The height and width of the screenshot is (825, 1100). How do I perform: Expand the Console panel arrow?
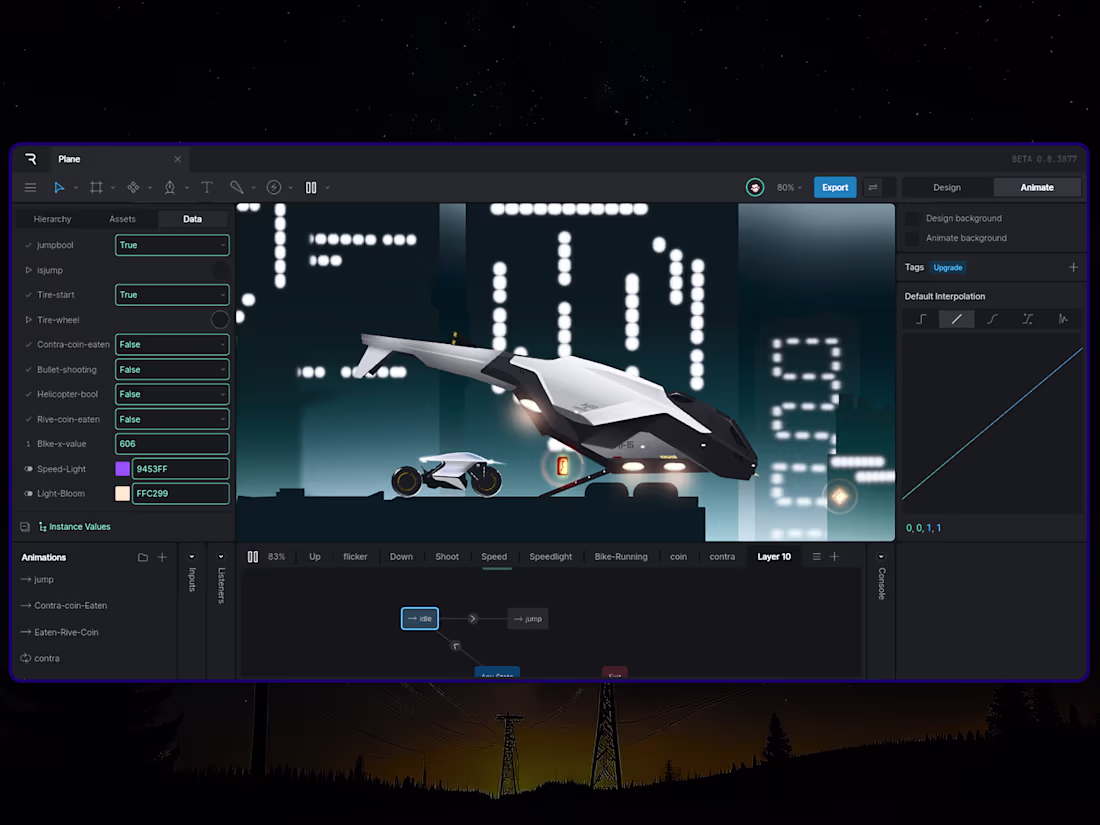click(x=881, y=557)
